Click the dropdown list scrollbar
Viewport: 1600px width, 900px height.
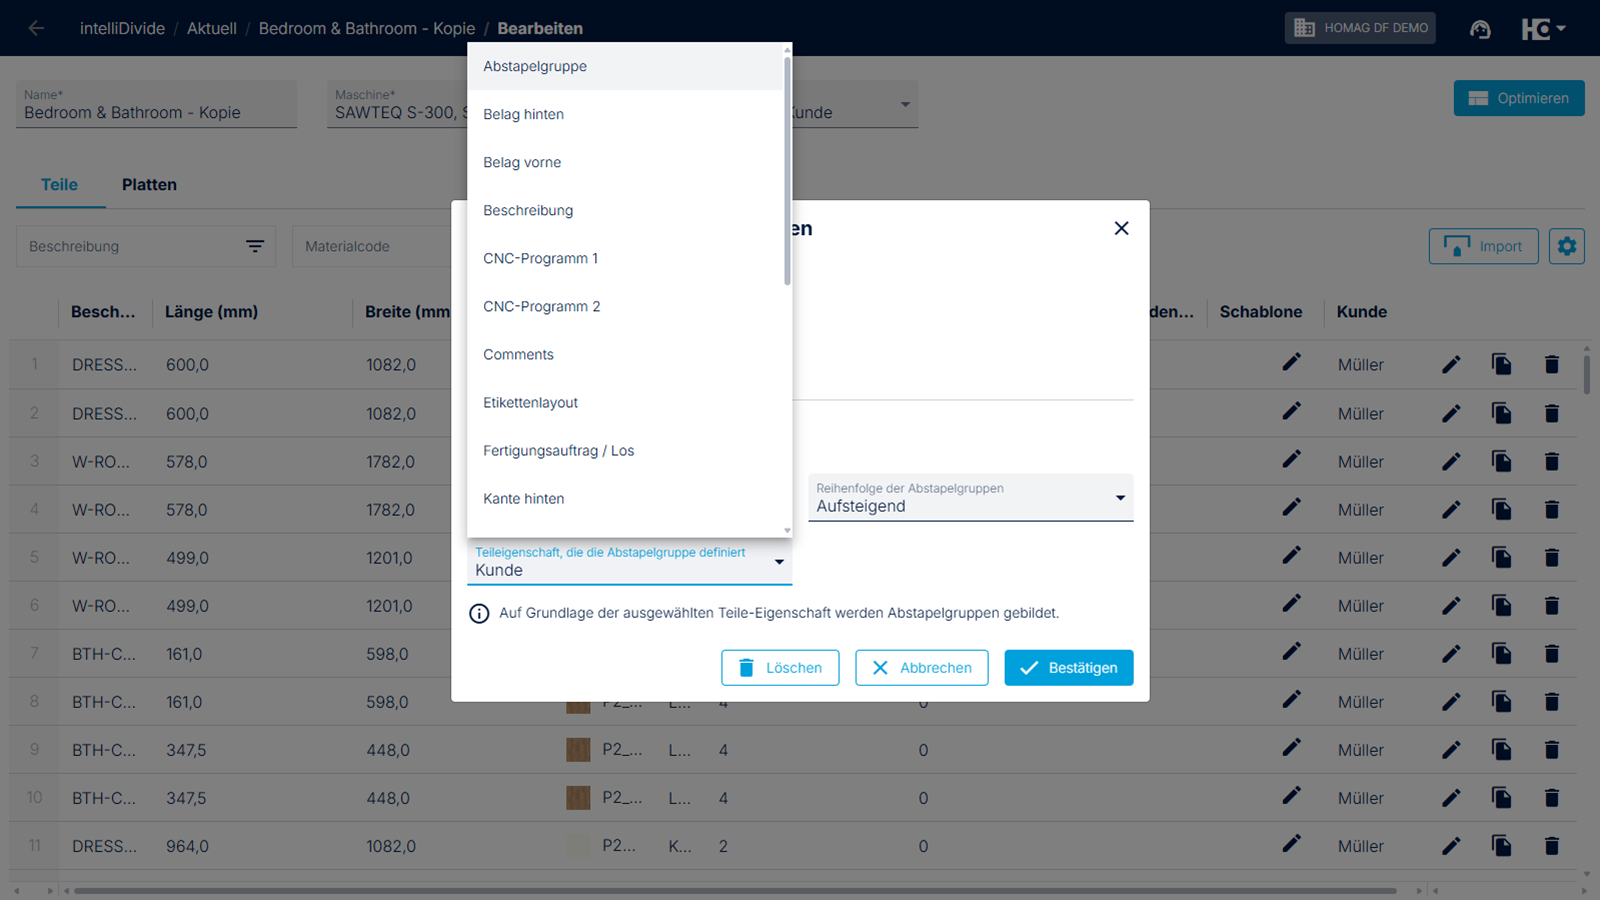point(787,170)
